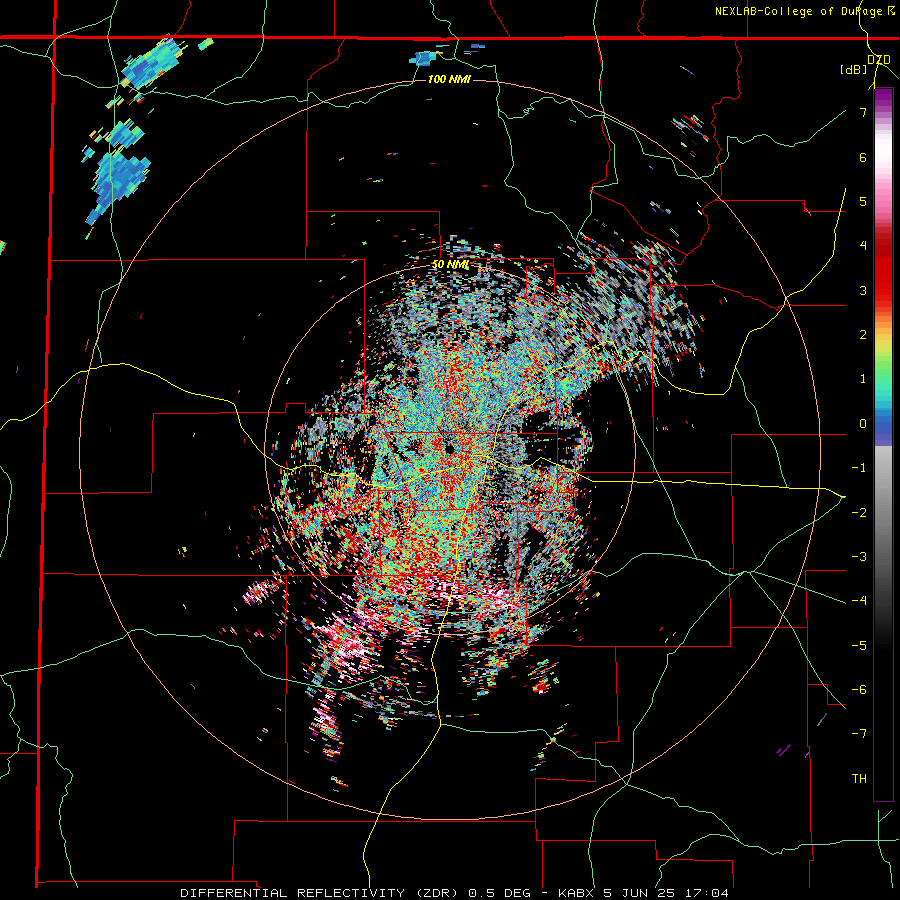Viewport: 900px width, 900px height.
Task: Click the [dB] units label
Action: (x=853, y=70)
